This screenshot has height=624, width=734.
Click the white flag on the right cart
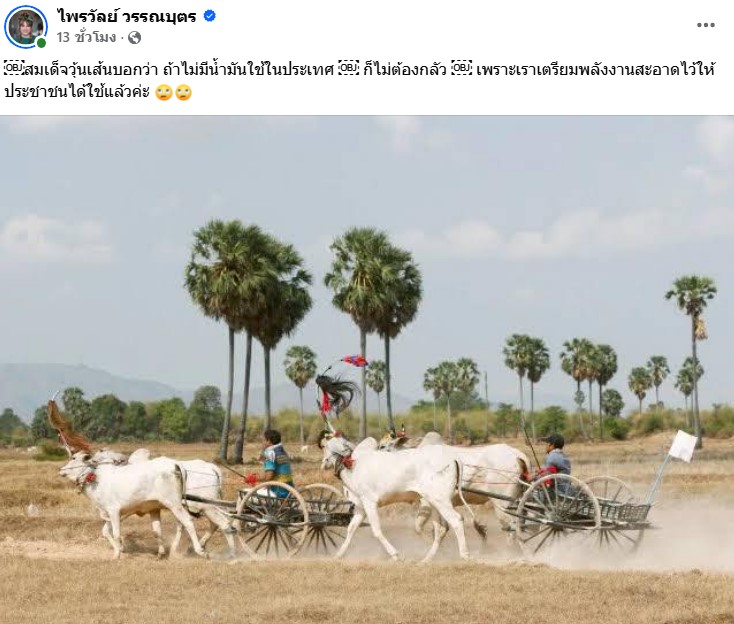[x=682, y=446]
